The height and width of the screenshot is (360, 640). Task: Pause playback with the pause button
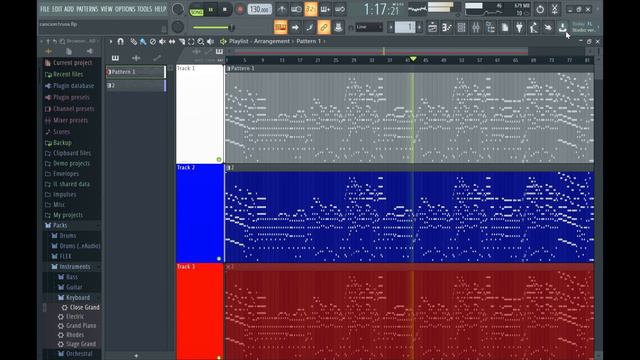coord(211,9)
